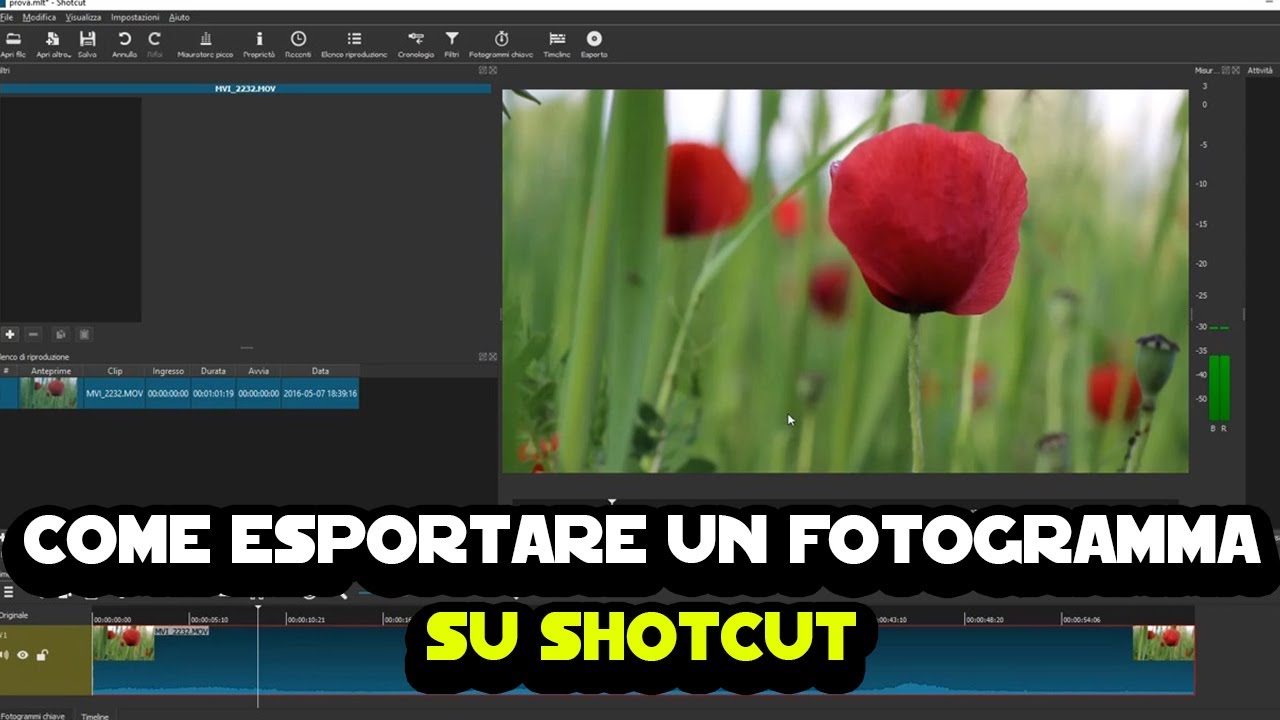This screenshot has width=1280, height=720.
Task: Open the Visualizza menu
Action: [83, 17]
